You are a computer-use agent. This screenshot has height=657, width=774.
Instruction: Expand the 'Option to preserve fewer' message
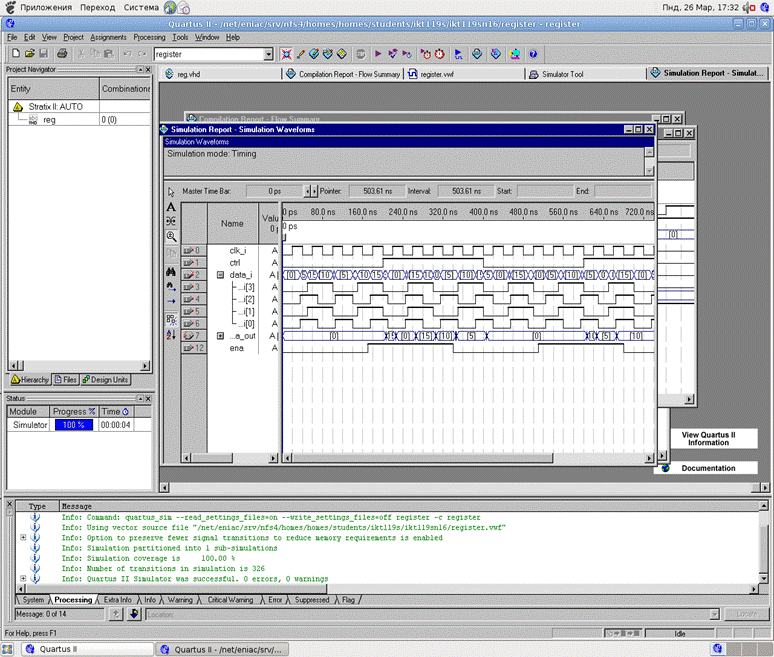pyautogui.click(x=23, y=538)
